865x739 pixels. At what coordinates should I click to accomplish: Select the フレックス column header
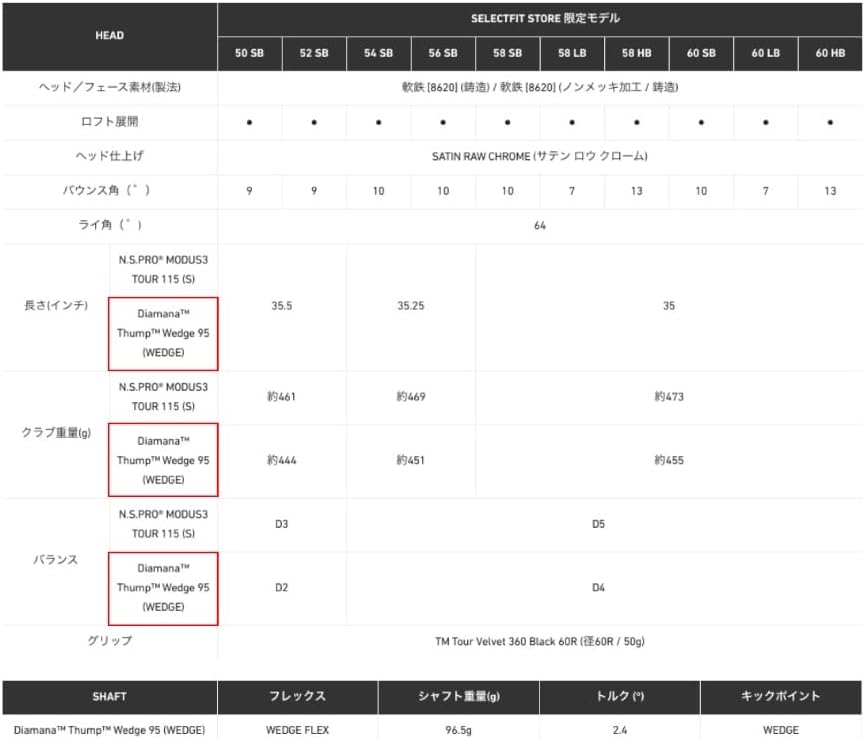298,697
